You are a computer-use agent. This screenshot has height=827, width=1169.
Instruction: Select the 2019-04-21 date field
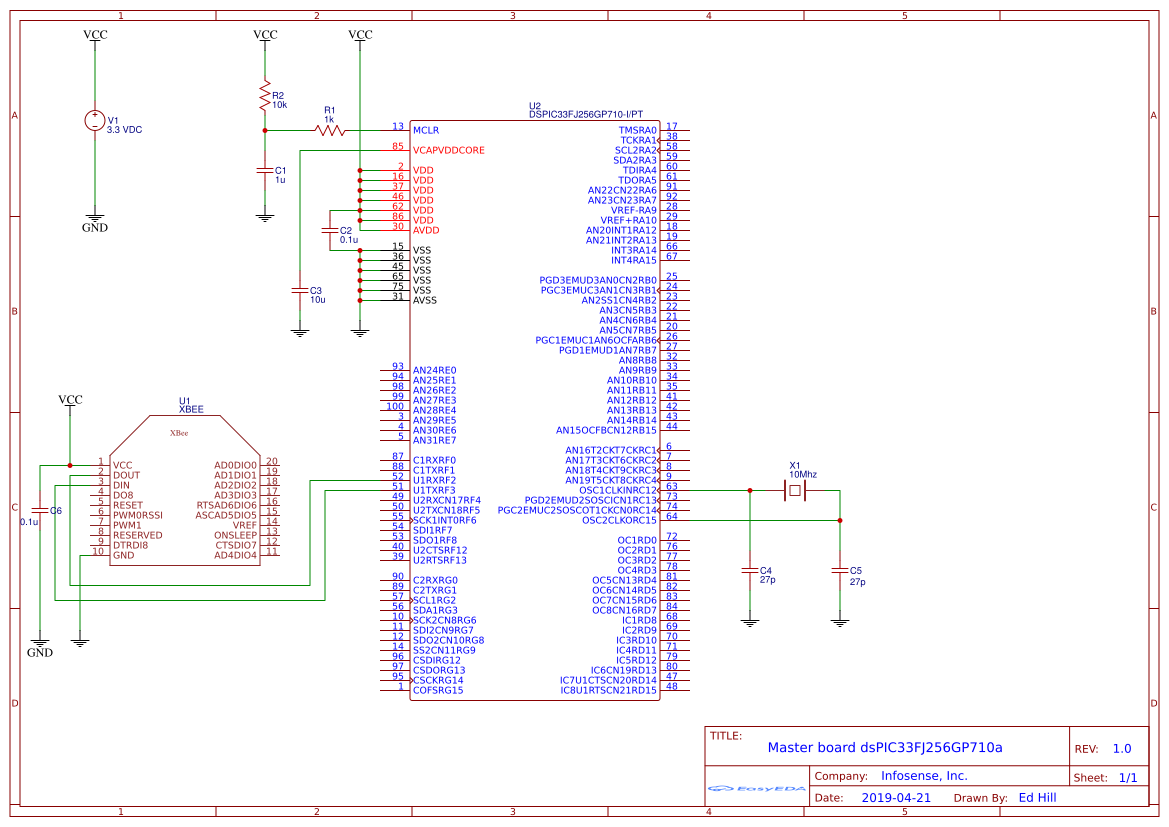point(897,797)
